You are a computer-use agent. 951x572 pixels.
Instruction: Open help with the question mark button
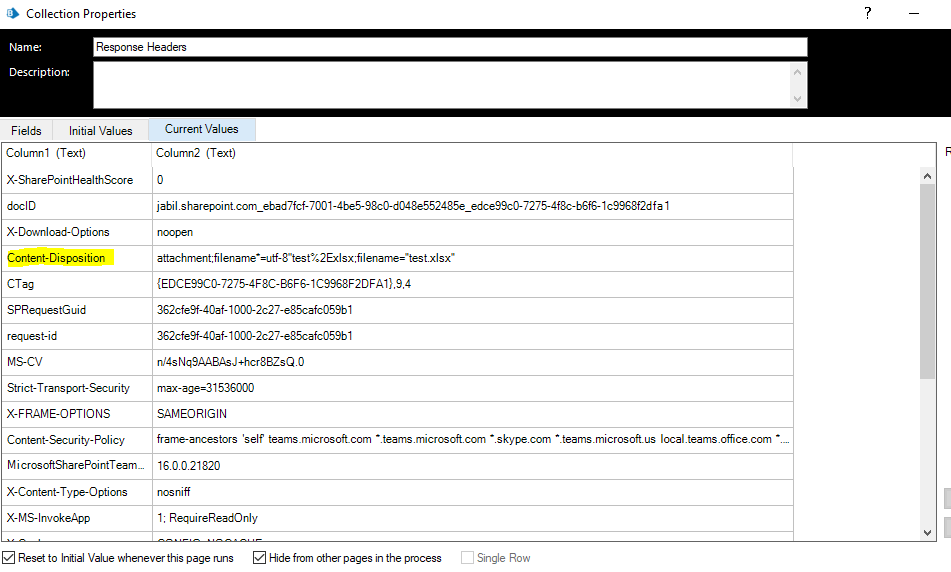pos(868,13)
